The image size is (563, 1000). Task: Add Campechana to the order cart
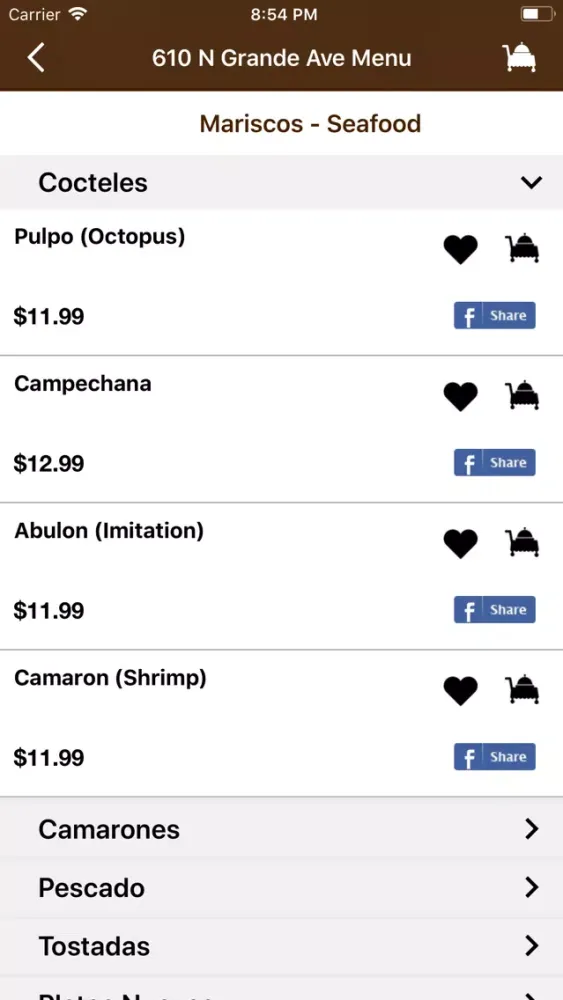[x=523, y=395]
